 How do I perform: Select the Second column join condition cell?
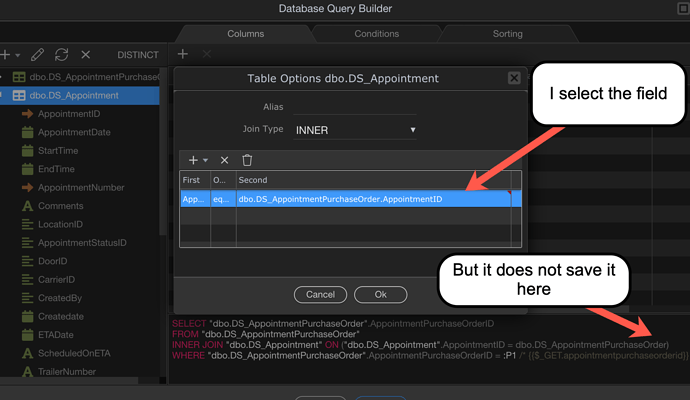tap(370, 199)
